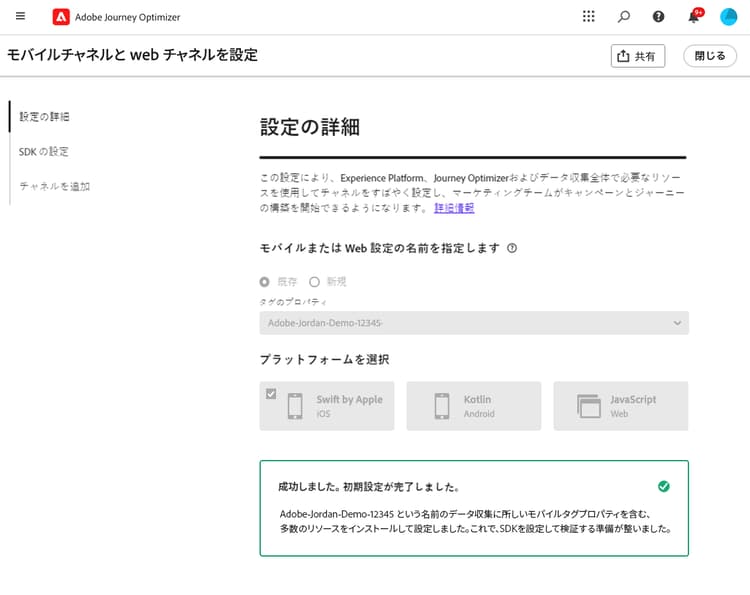Select 設定の詳細 in sidebar
Viewport: 750px width, 595px height.
pyautogui.click(x=44, y=117)
